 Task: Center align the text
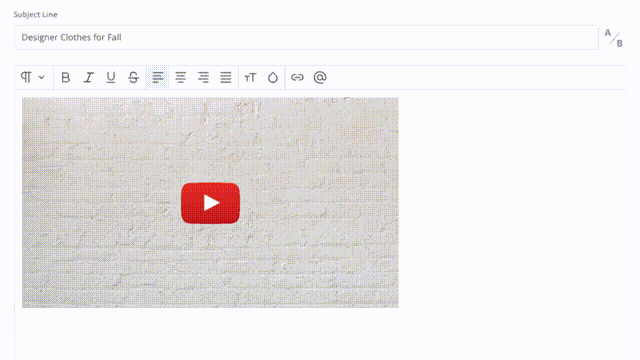180,77
